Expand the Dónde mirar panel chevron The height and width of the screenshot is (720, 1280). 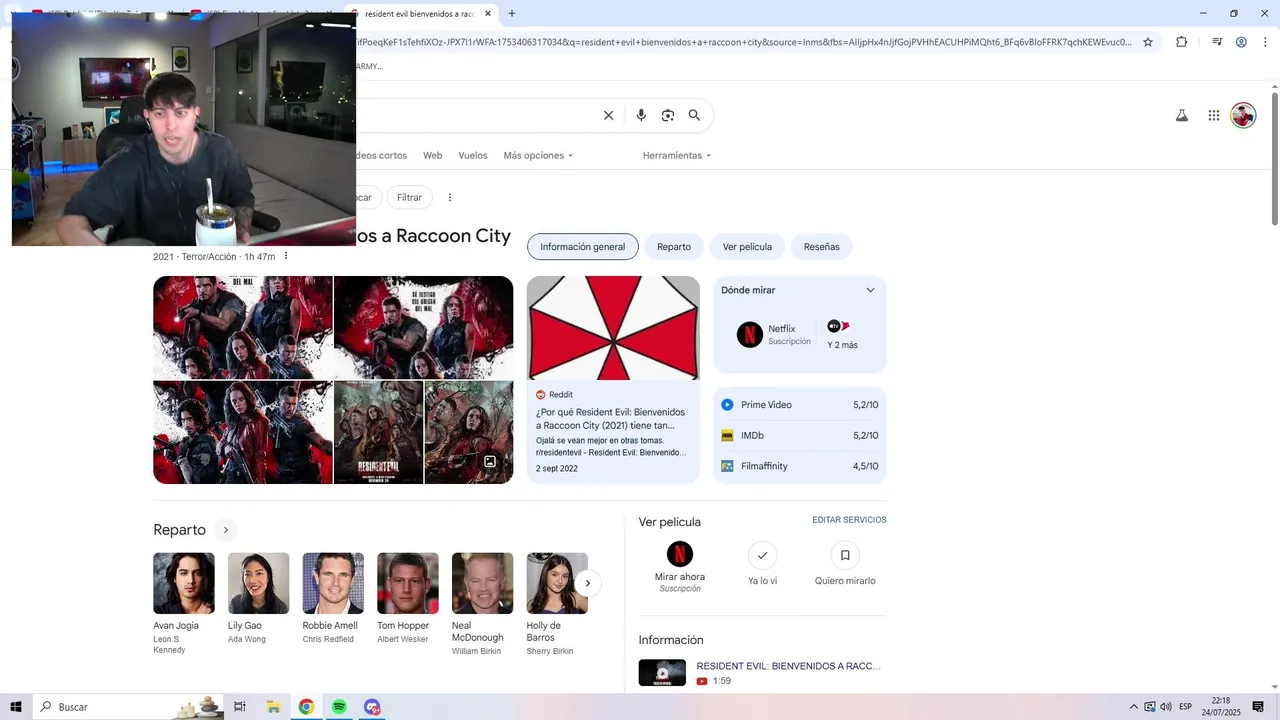coord(870,290)
